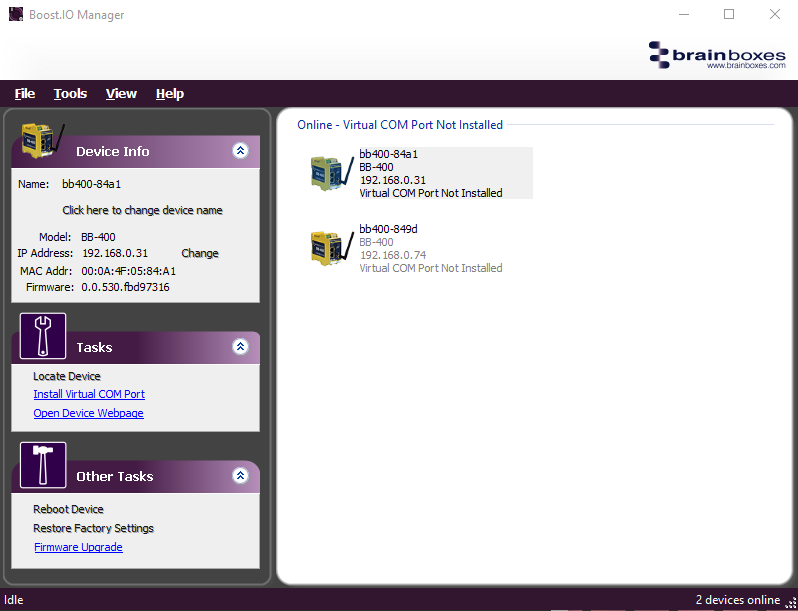Click the wrench Tasks icon
The height and width of the screenshot is (611, 798).
click(43, 336)
